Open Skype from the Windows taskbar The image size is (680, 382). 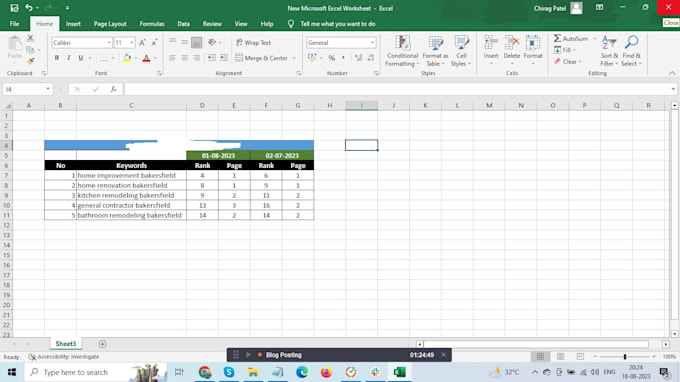click(229, 372)
